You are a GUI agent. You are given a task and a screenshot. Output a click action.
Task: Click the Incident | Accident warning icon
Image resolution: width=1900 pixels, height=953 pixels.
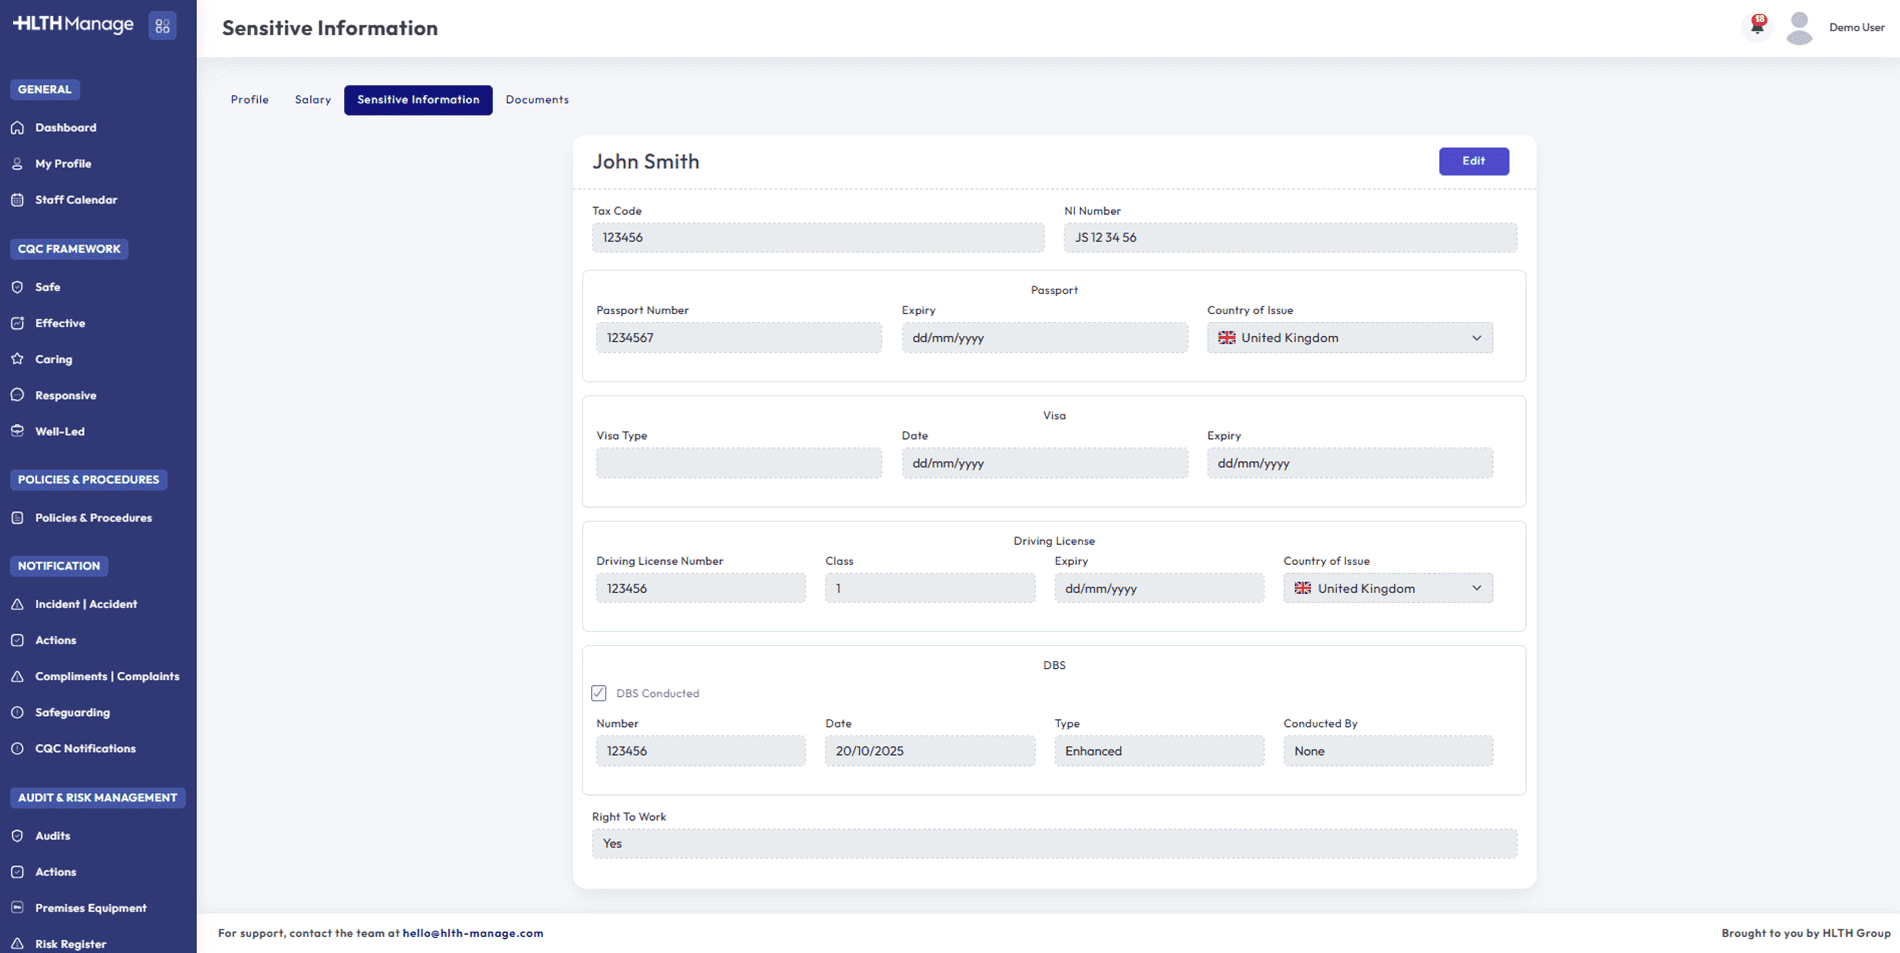pos(18,604)
